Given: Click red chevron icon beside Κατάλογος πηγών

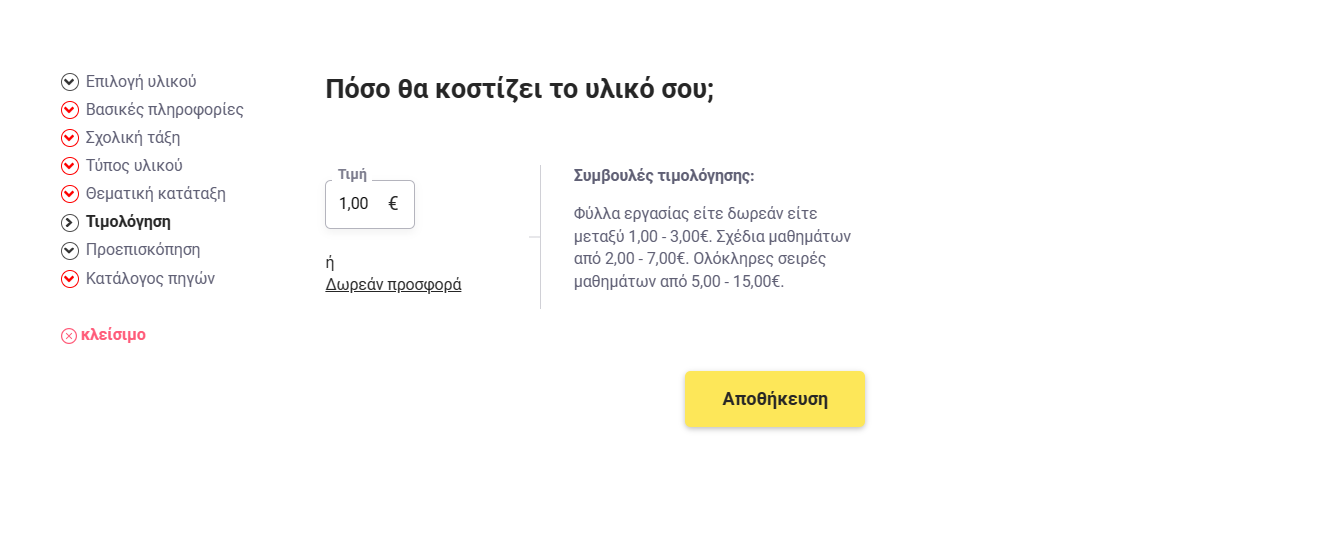Looking at the screenshot, I should coord(70,279).
